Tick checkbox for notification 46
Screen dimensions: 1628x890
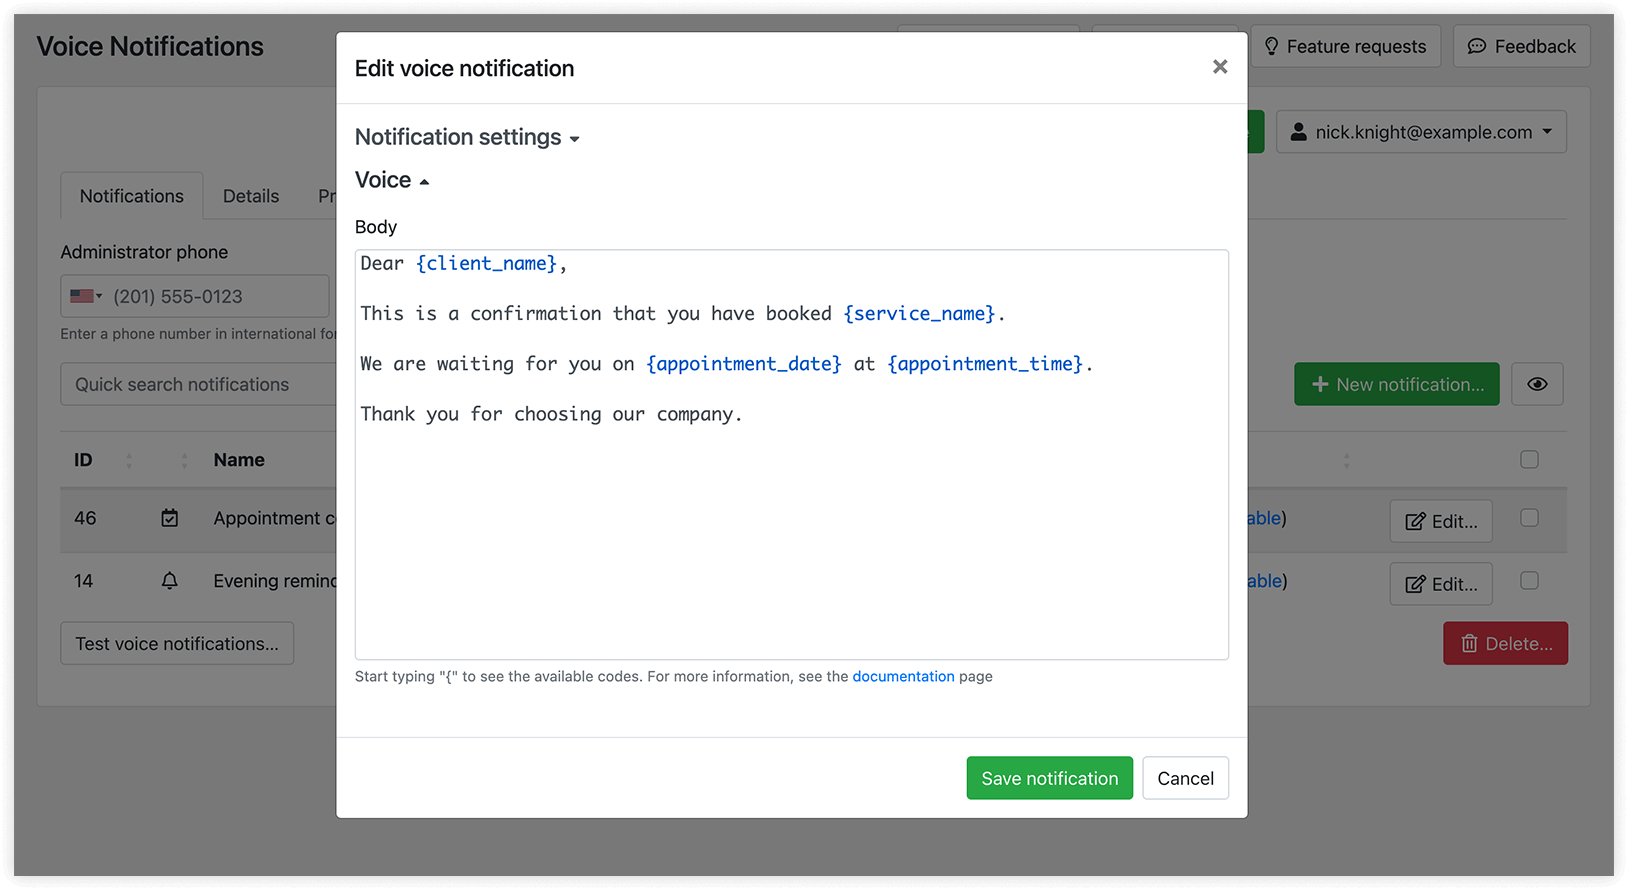[x=1529, y=517]
